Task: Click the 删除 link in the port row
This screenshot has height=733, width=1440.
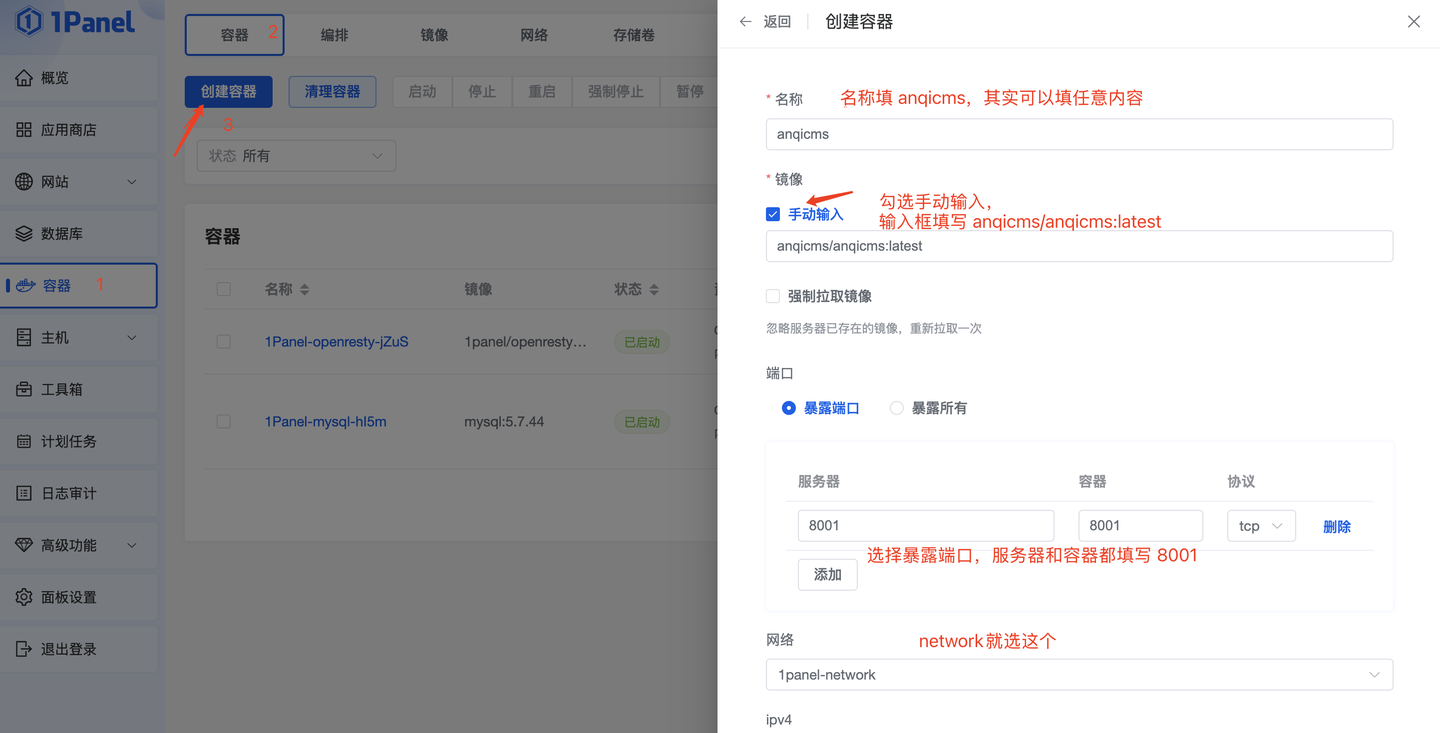Action: click(1337, 527)
